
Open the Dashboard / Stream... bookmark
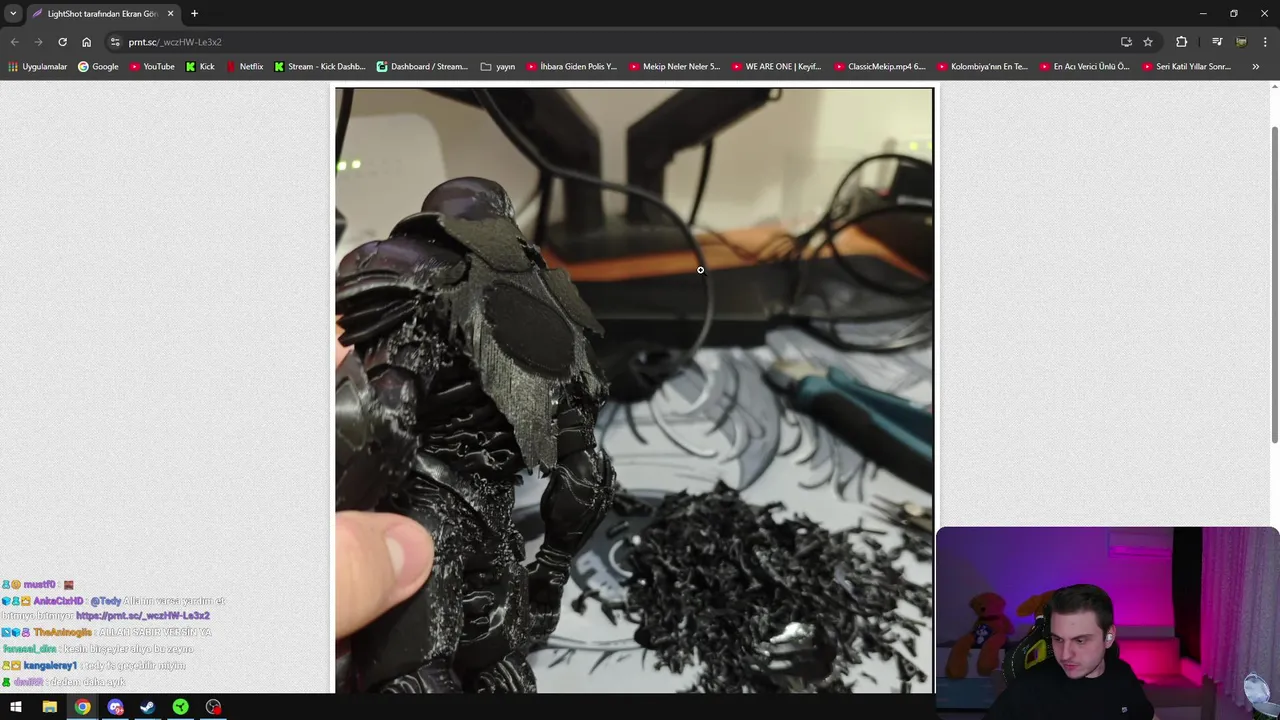(x=422, y=67)
